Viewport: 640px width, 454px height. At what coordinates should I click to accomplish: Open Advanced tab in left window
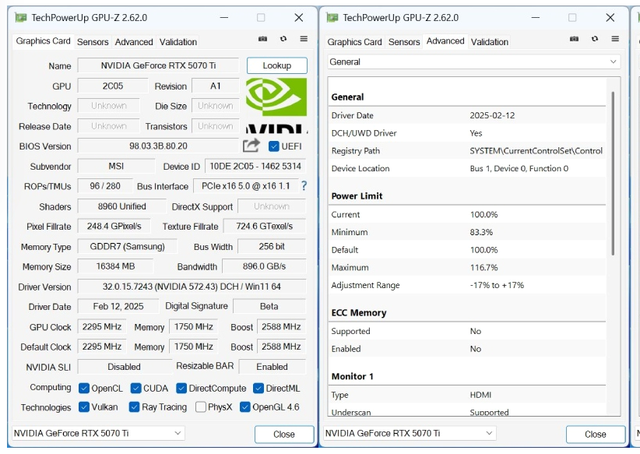134,42
